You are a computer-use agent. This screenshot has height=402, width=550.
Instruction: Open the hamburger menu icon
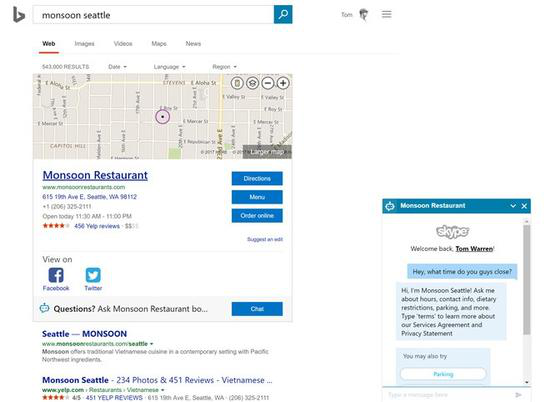pos(387,14)
